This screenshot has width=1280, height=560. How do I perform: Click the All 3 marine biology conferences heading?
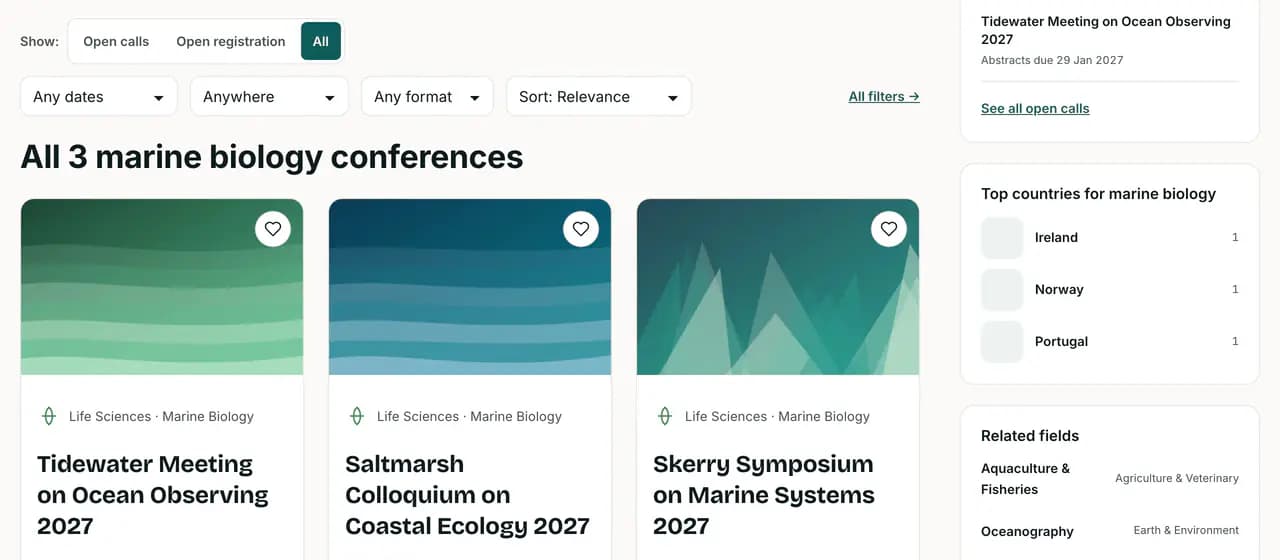pyautogui.click(x=272, y=157)
